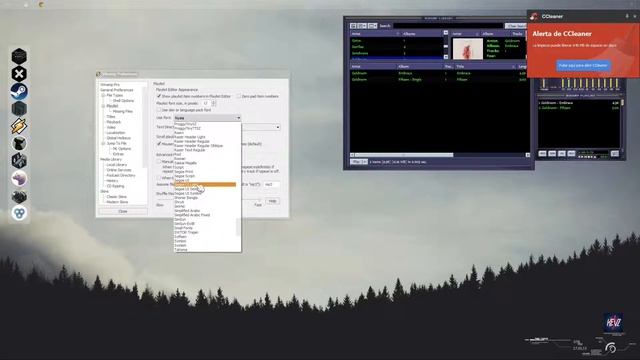640x360 pixels.
Task: Click the REM button in Winamp playlist
Action: [552, 153]
